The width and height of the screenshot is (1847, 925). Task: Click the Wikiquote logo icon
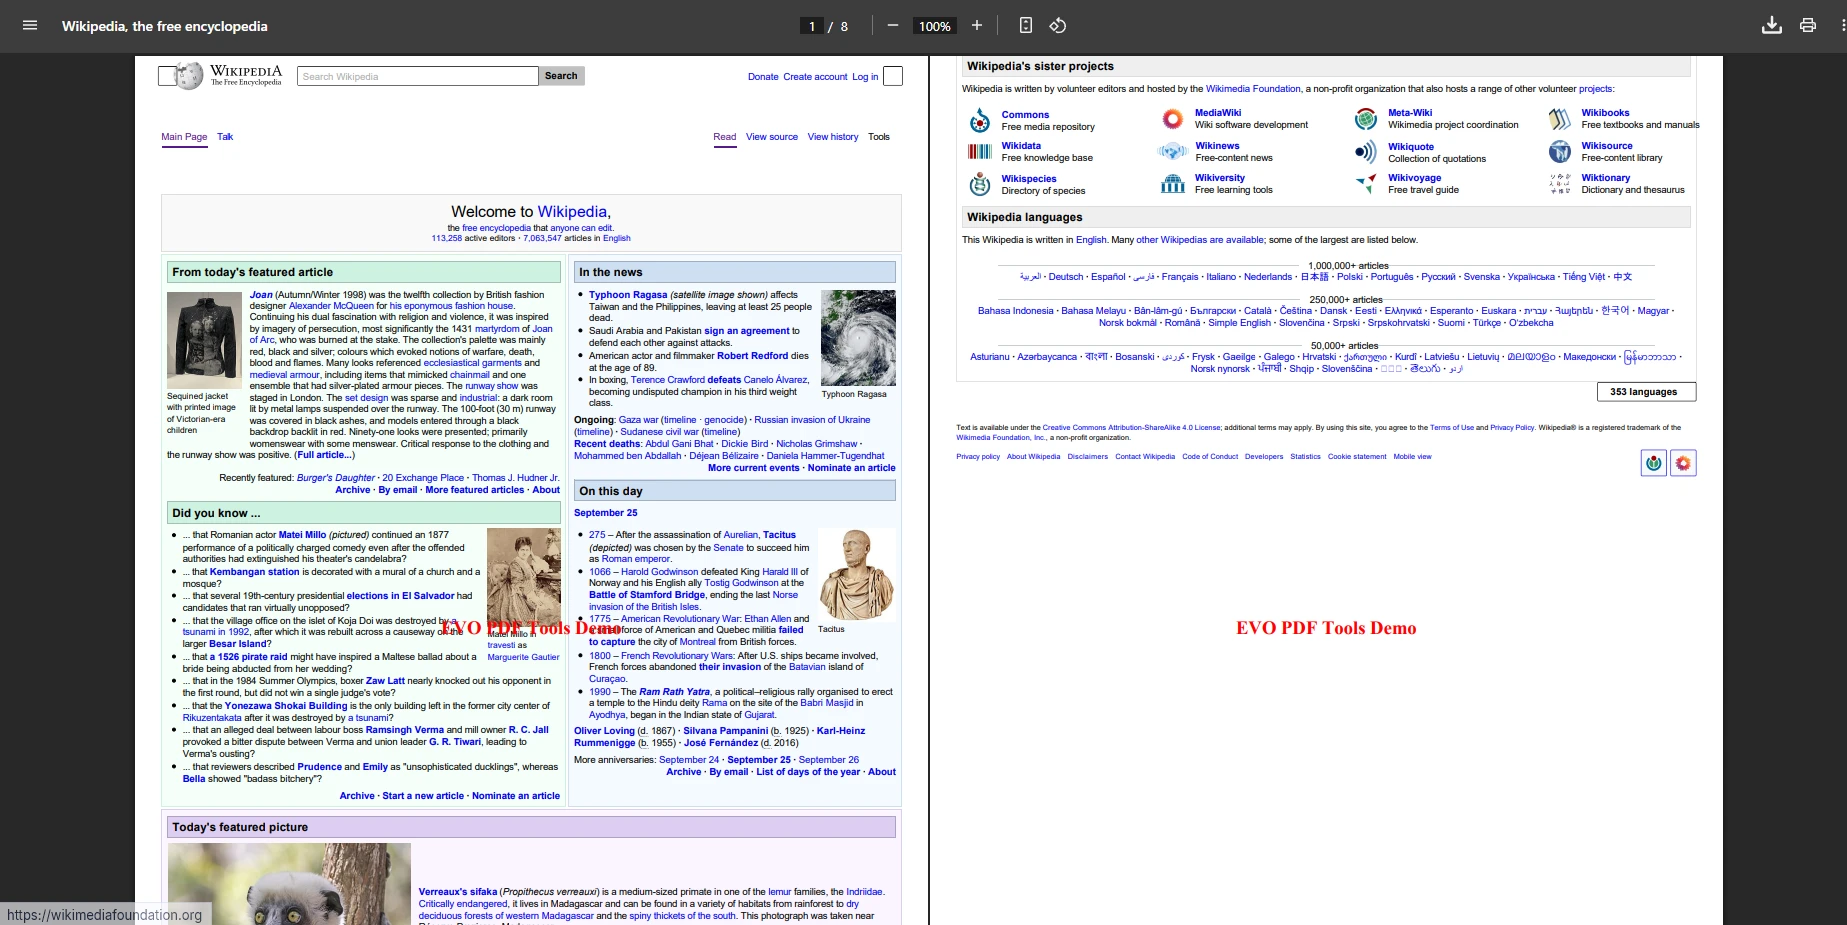click(x=1365, y=152)
